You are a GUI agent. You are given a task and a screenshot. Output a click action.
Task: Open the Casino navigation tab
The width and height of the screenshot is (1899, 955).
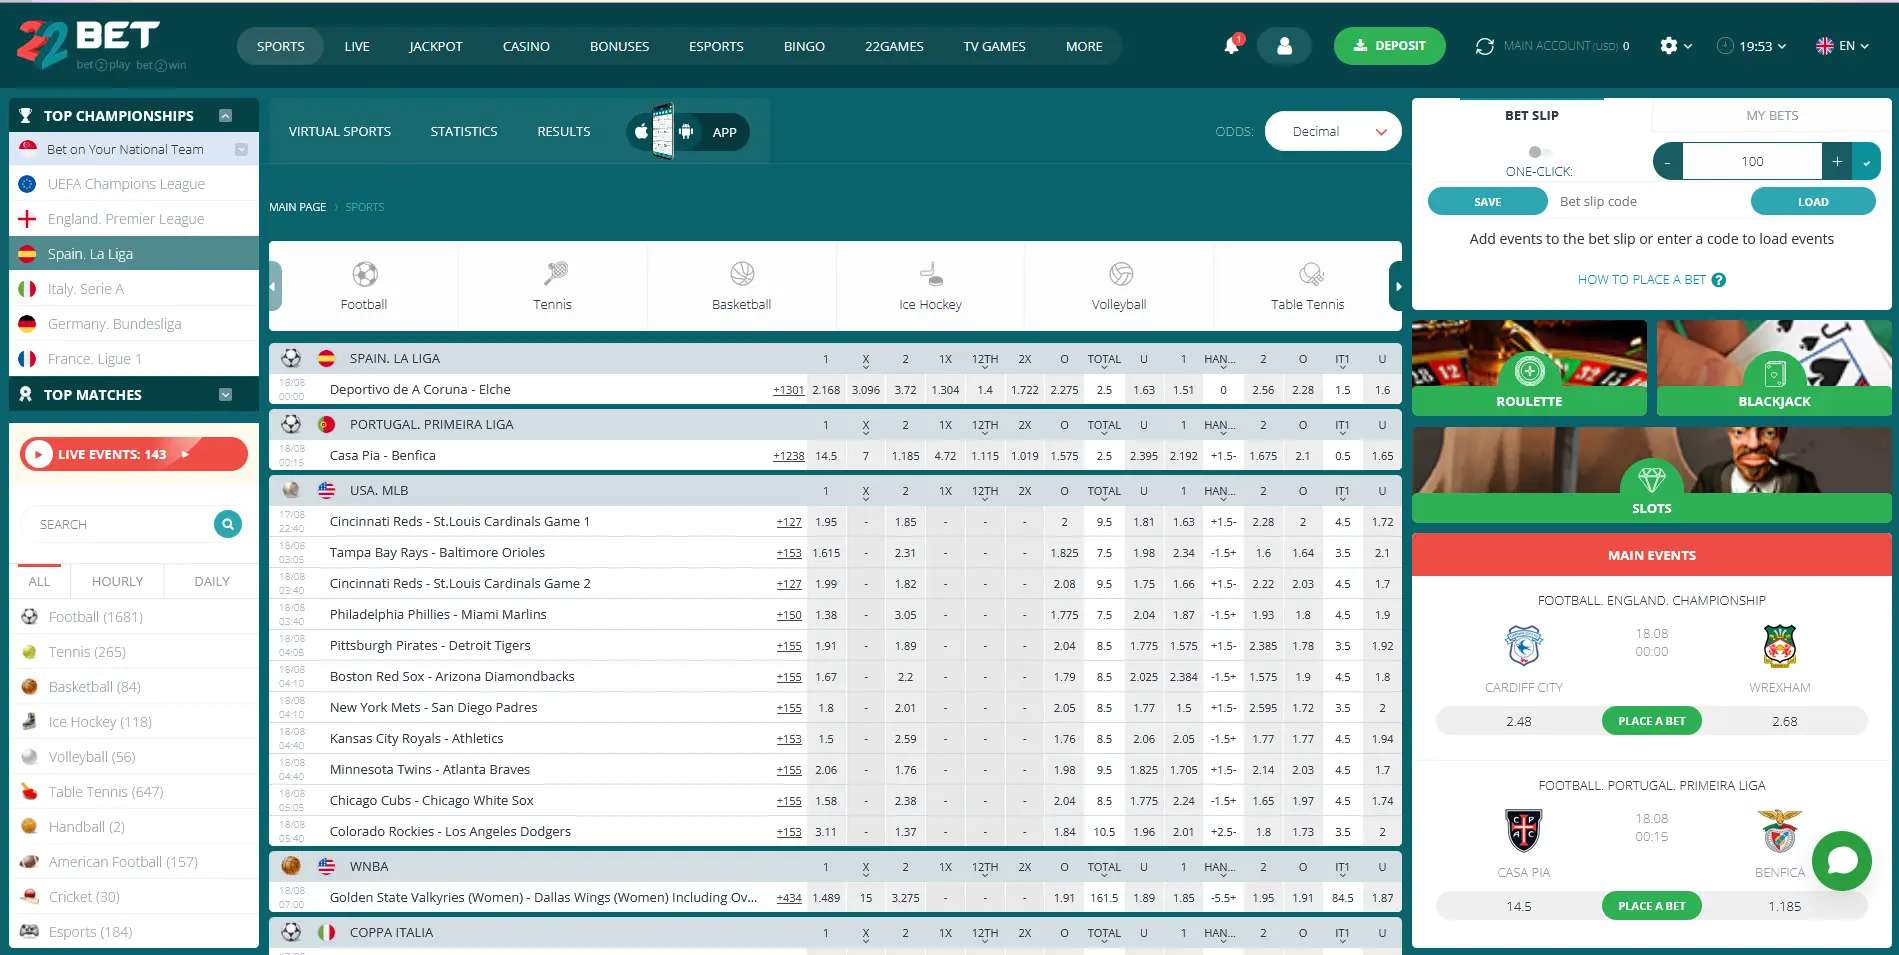[x=526, y=46]
